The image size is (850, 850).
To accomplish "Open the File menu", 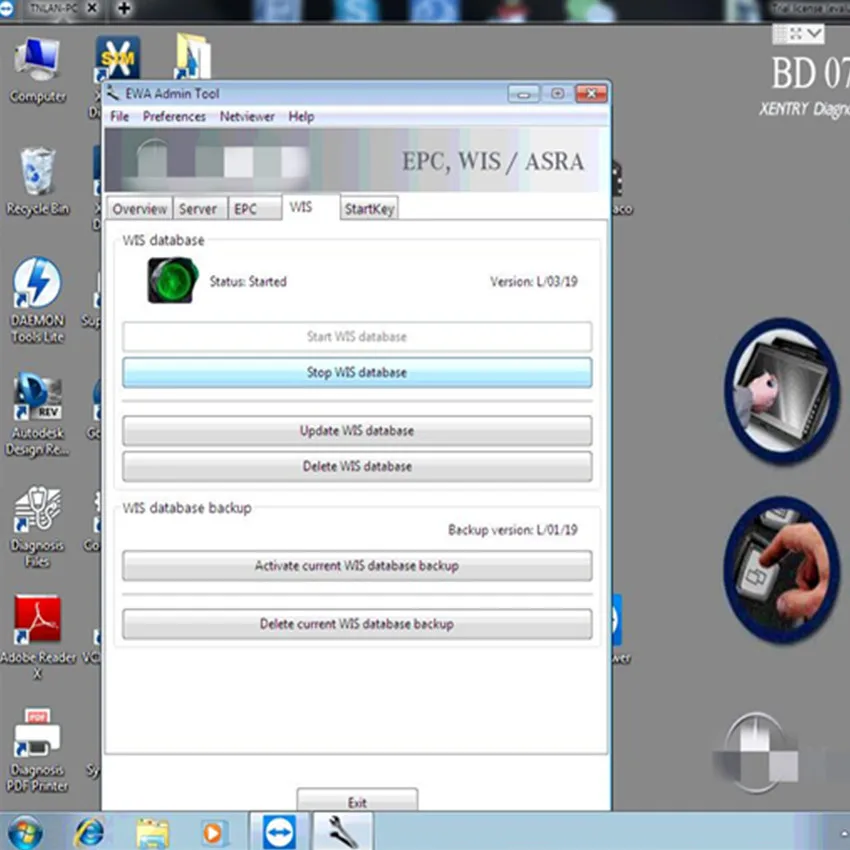I will tap(120, 117).
